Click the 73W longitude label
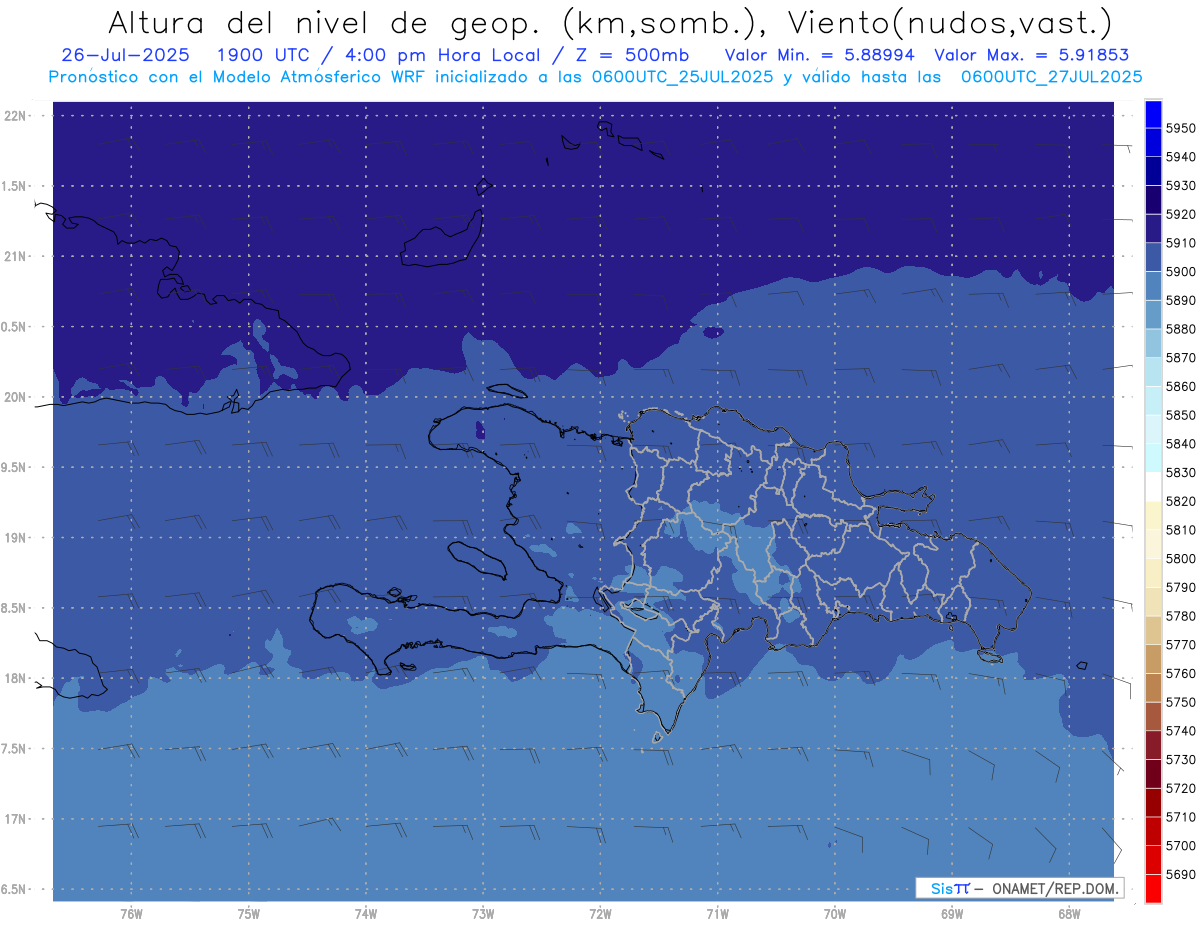Image resolution: width=1200 pixels, height=927 pixels. [x=483, y=913]
